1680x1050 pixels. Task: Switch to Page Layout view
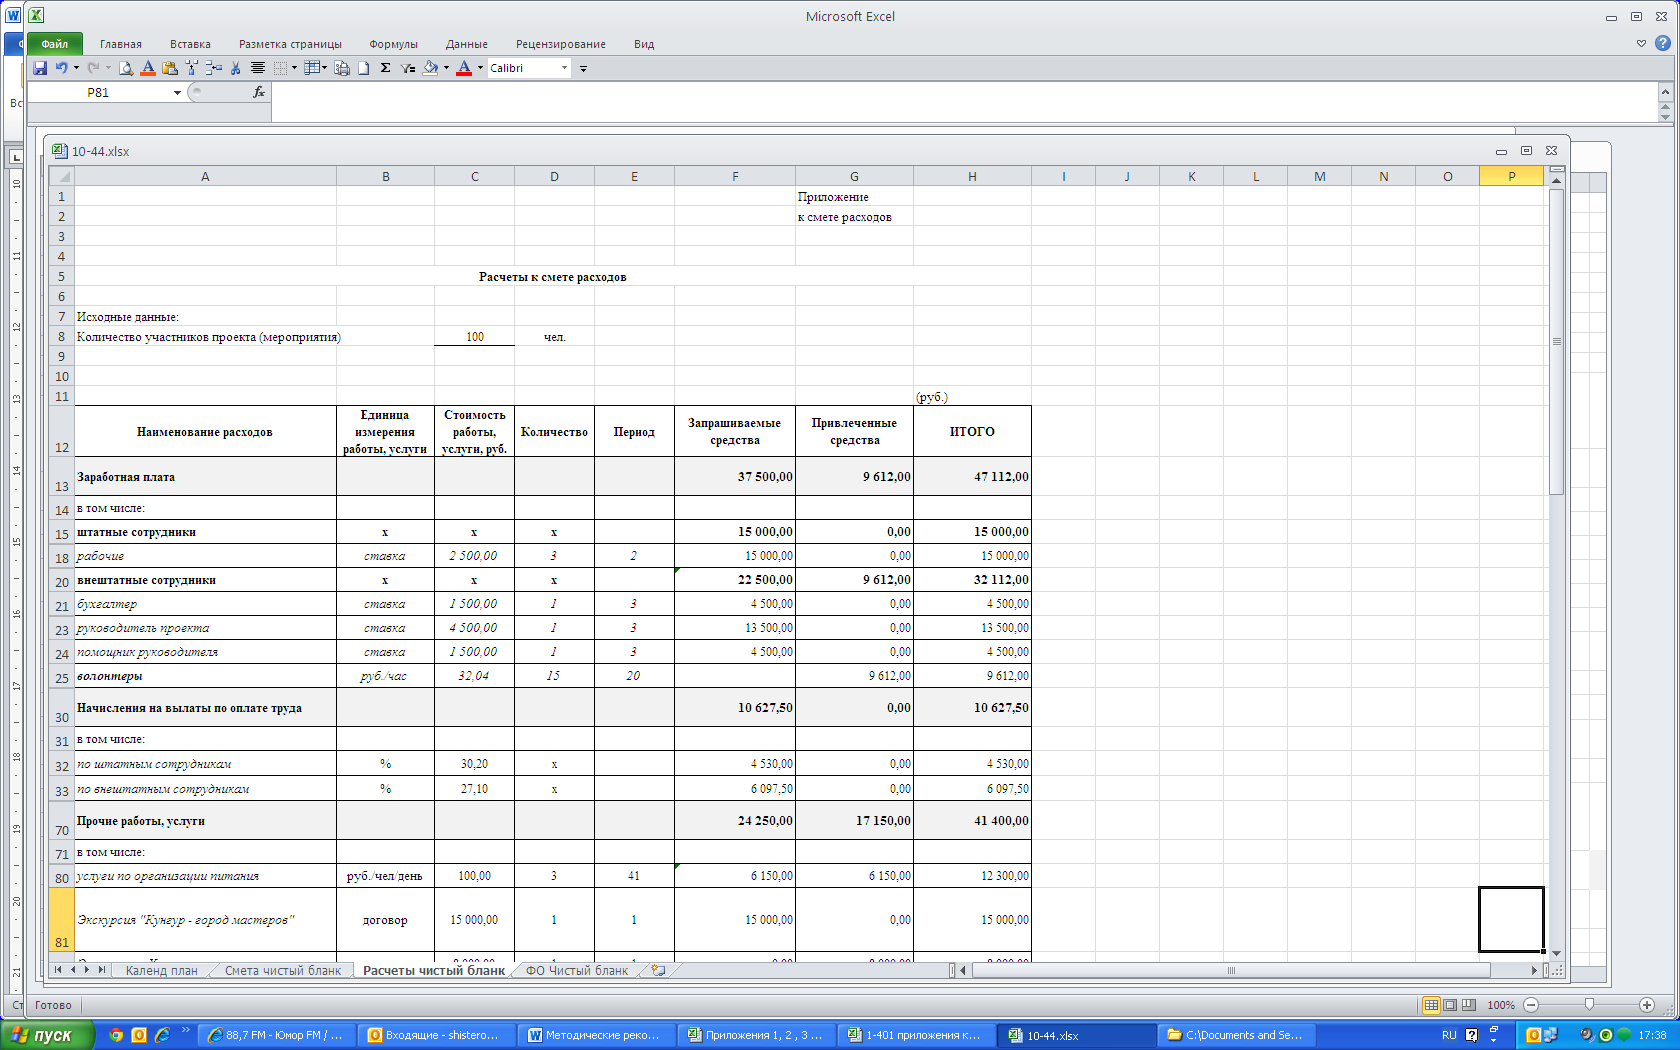point(1450,1005)
